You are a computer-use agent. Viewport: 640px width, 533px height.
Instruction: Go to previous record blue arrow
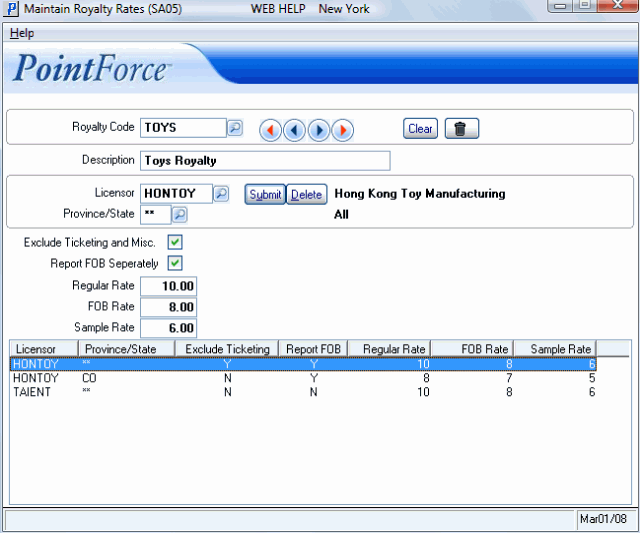(294, 130)
